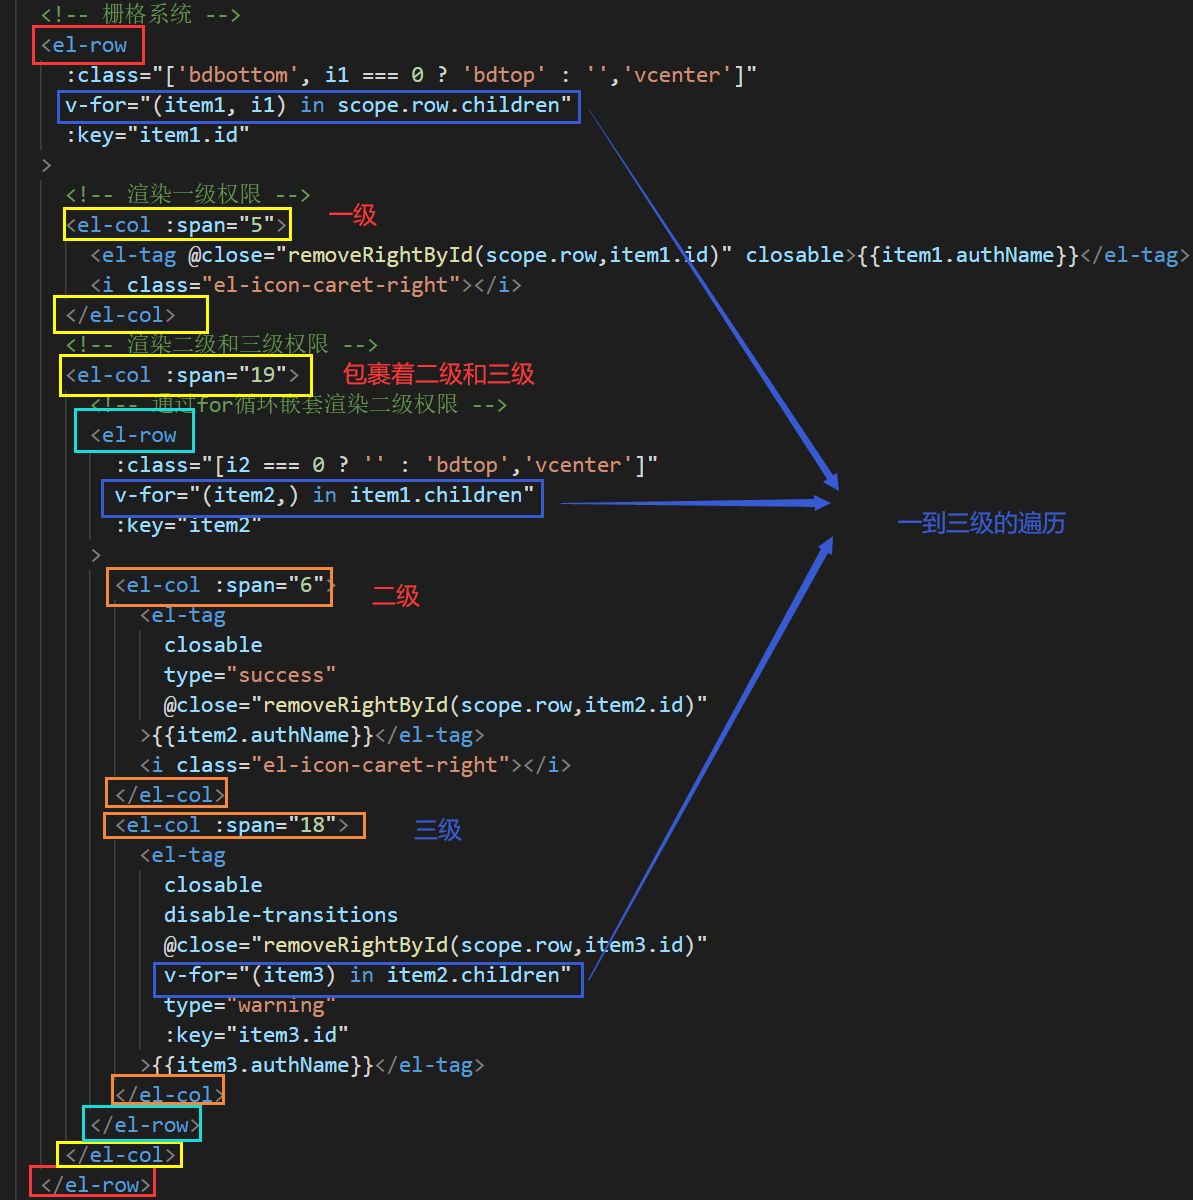Select the disable-transitions attribute
The height and width of the screenshot is (1200, 1193).
tap(281, 915)
